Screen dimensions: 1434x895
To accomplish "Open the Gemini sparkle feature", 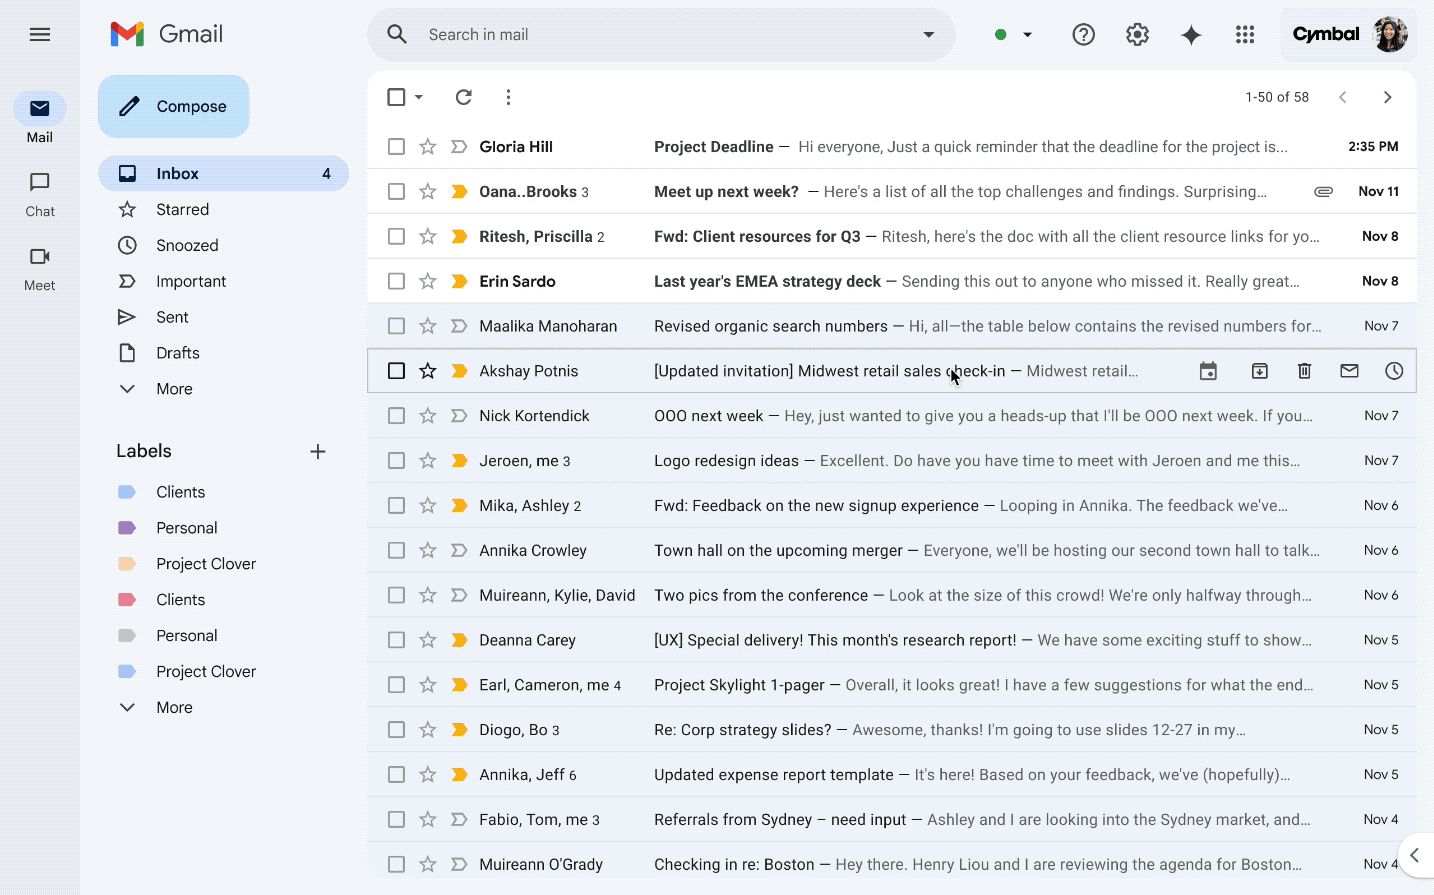I will coord(1191,34).
